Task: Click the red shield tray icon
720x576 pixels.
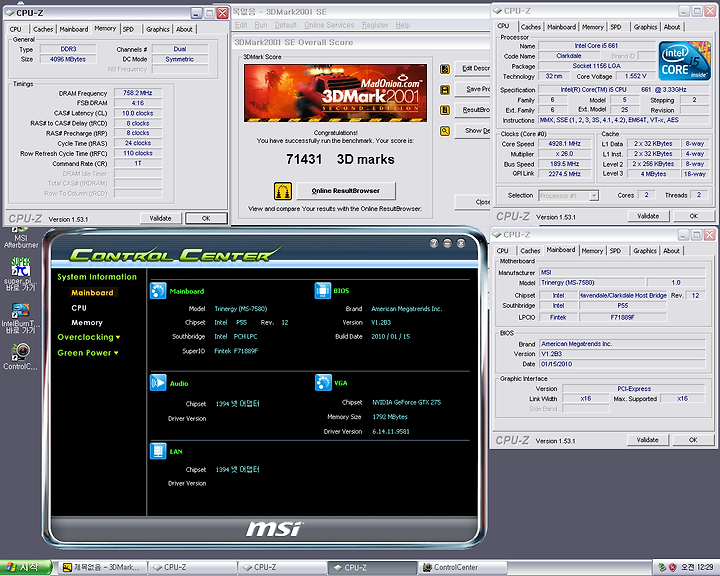Action: click(x=672, y=568)
